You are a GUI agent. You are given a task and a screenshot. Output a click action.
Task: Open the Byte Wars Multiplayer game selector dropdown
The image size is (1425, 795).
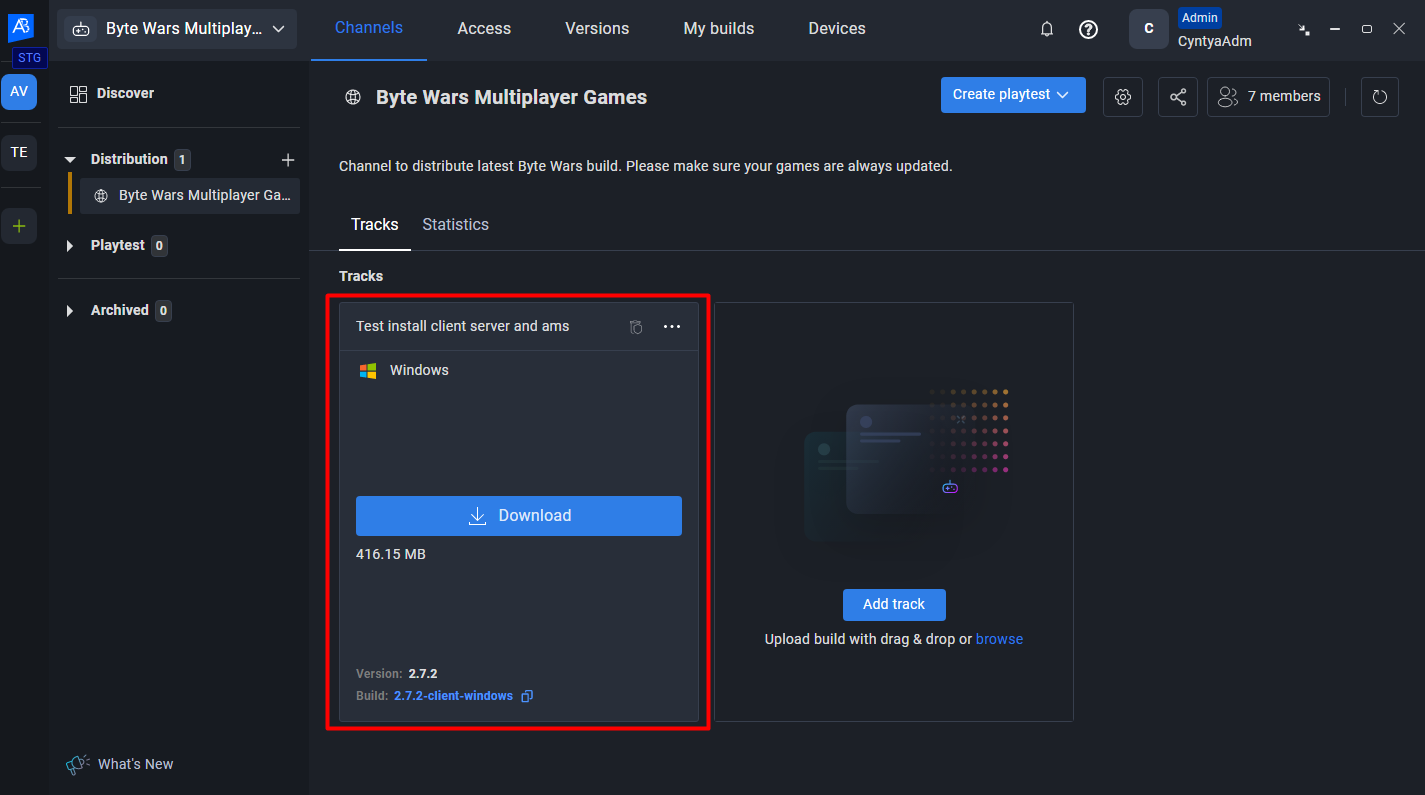click(x=177, y=29)
